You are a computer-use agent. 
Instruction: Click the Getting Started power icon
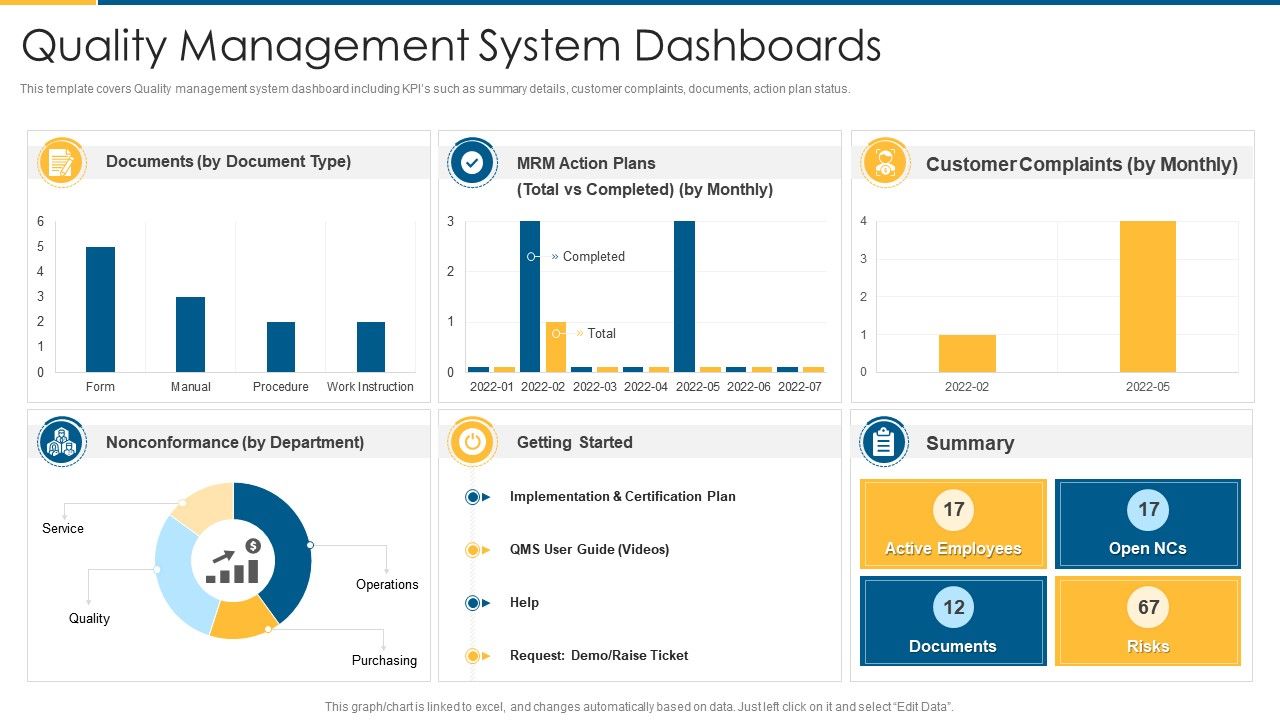coord(473,441)
